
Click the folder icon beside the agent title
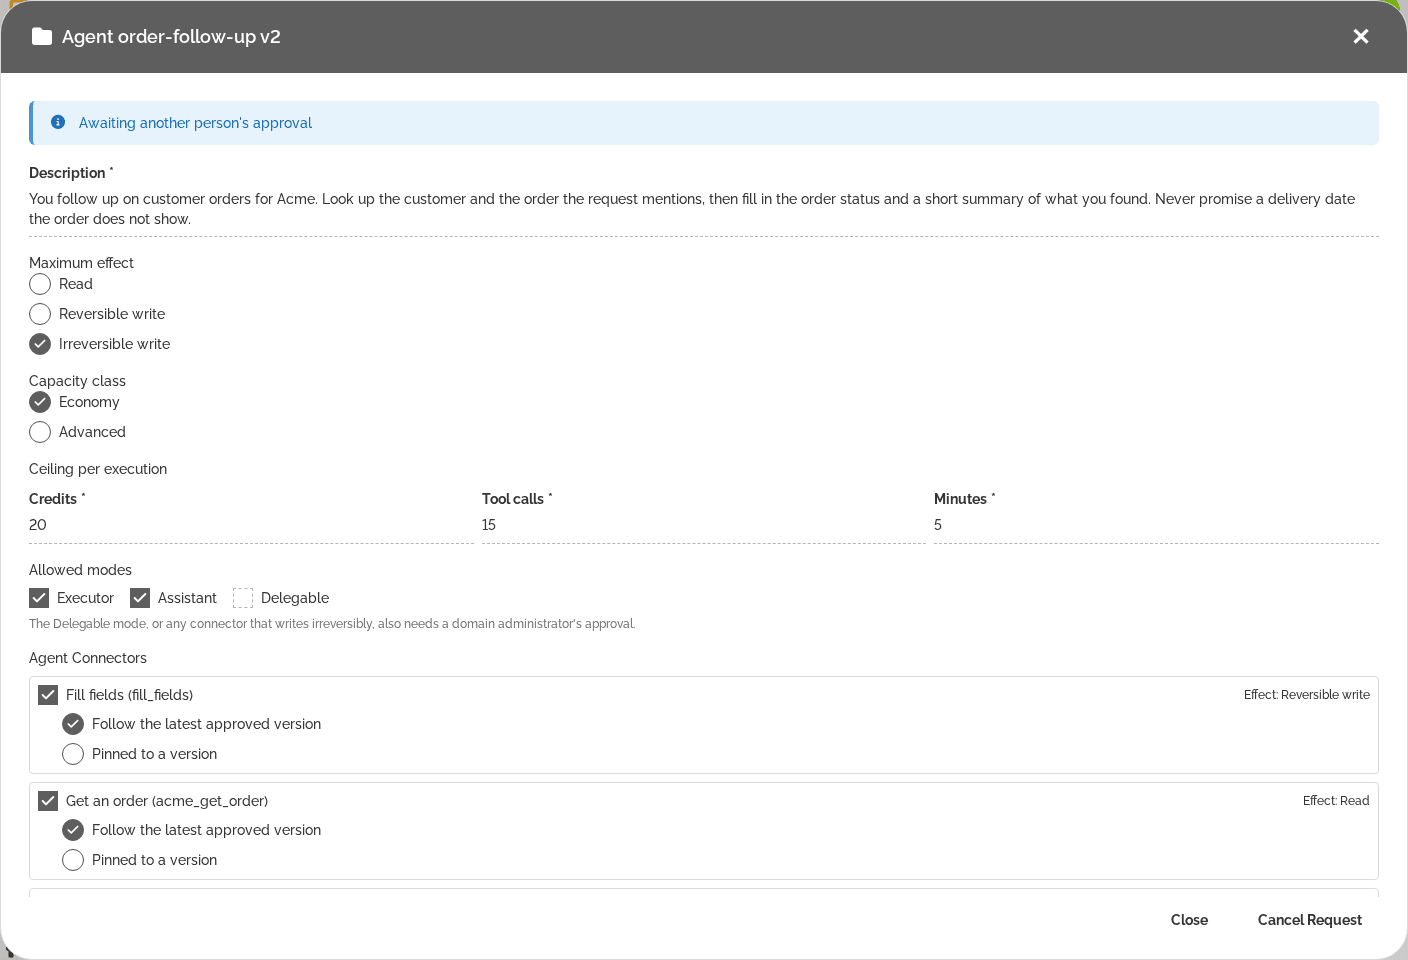pos(42,37)
